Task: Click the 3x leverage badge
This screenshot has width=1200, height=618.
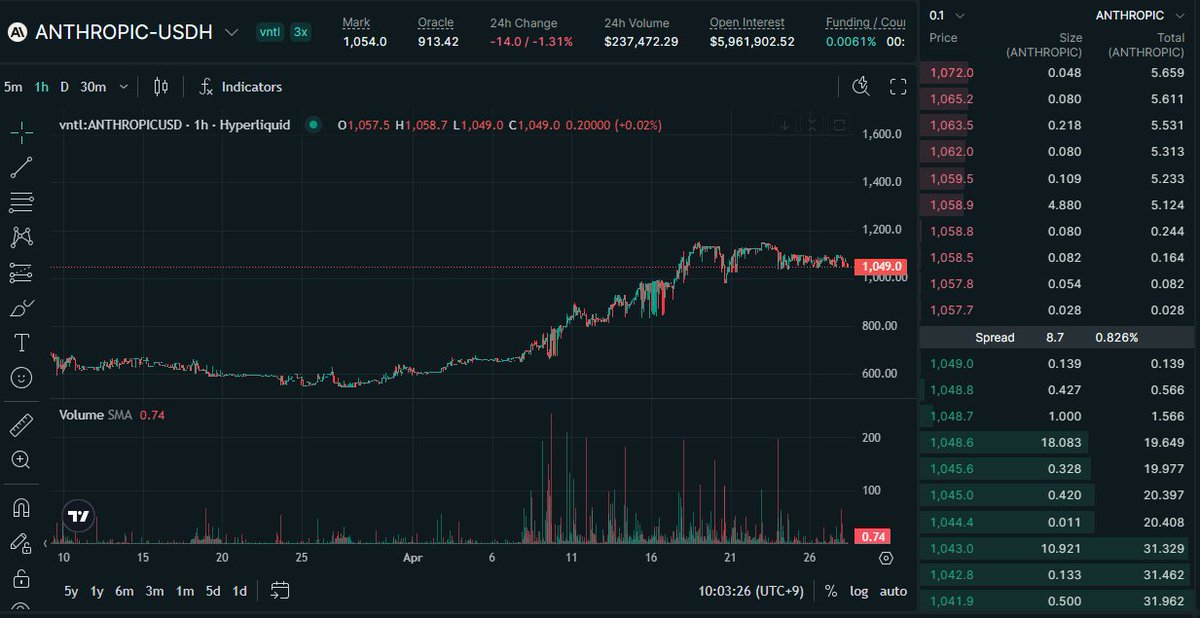Action: (x=300, y=32)
